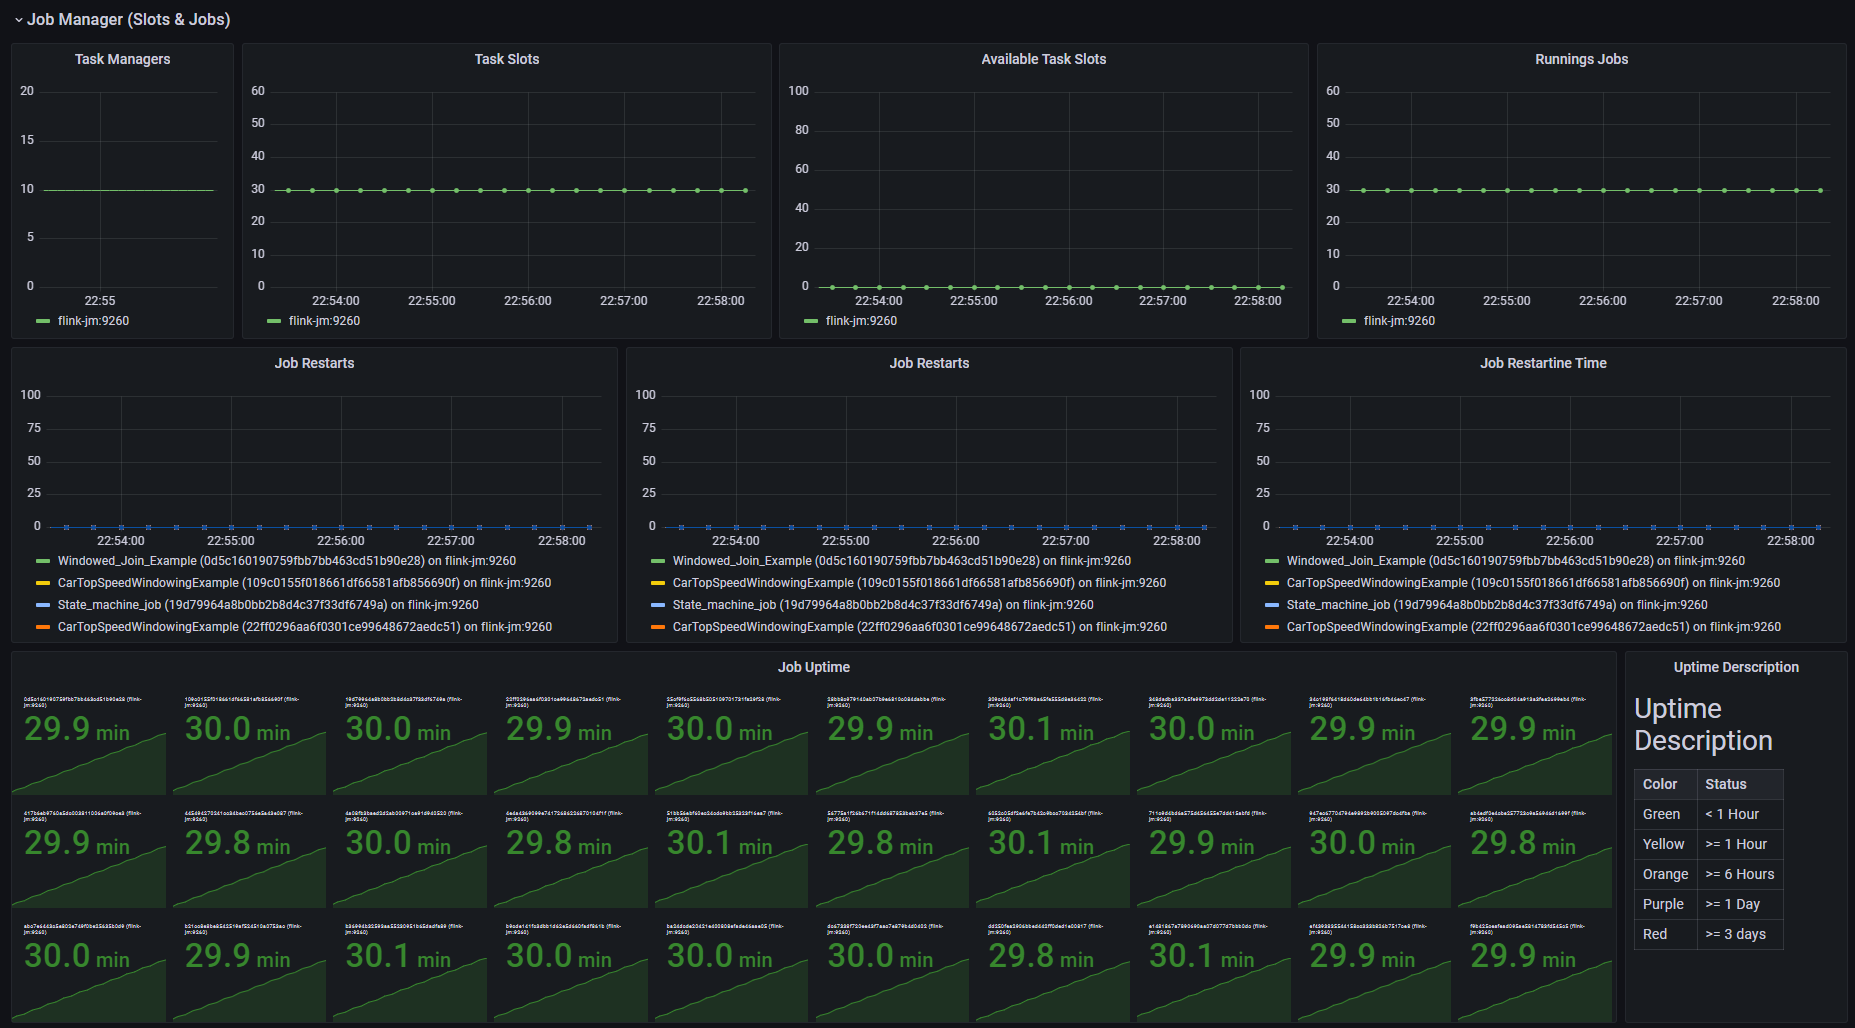Click blue State_machine_job color icon in Job Restartine Time legend
Screen dimensions: 1855x1028
pos(1272,605)
